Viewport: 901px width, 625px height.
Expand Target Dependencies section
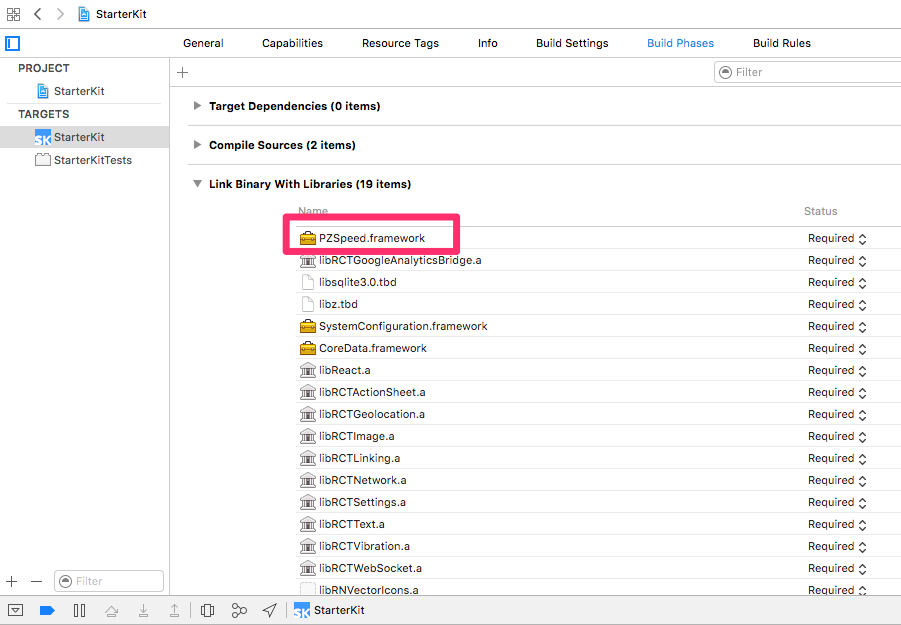[x=197, y=106]
